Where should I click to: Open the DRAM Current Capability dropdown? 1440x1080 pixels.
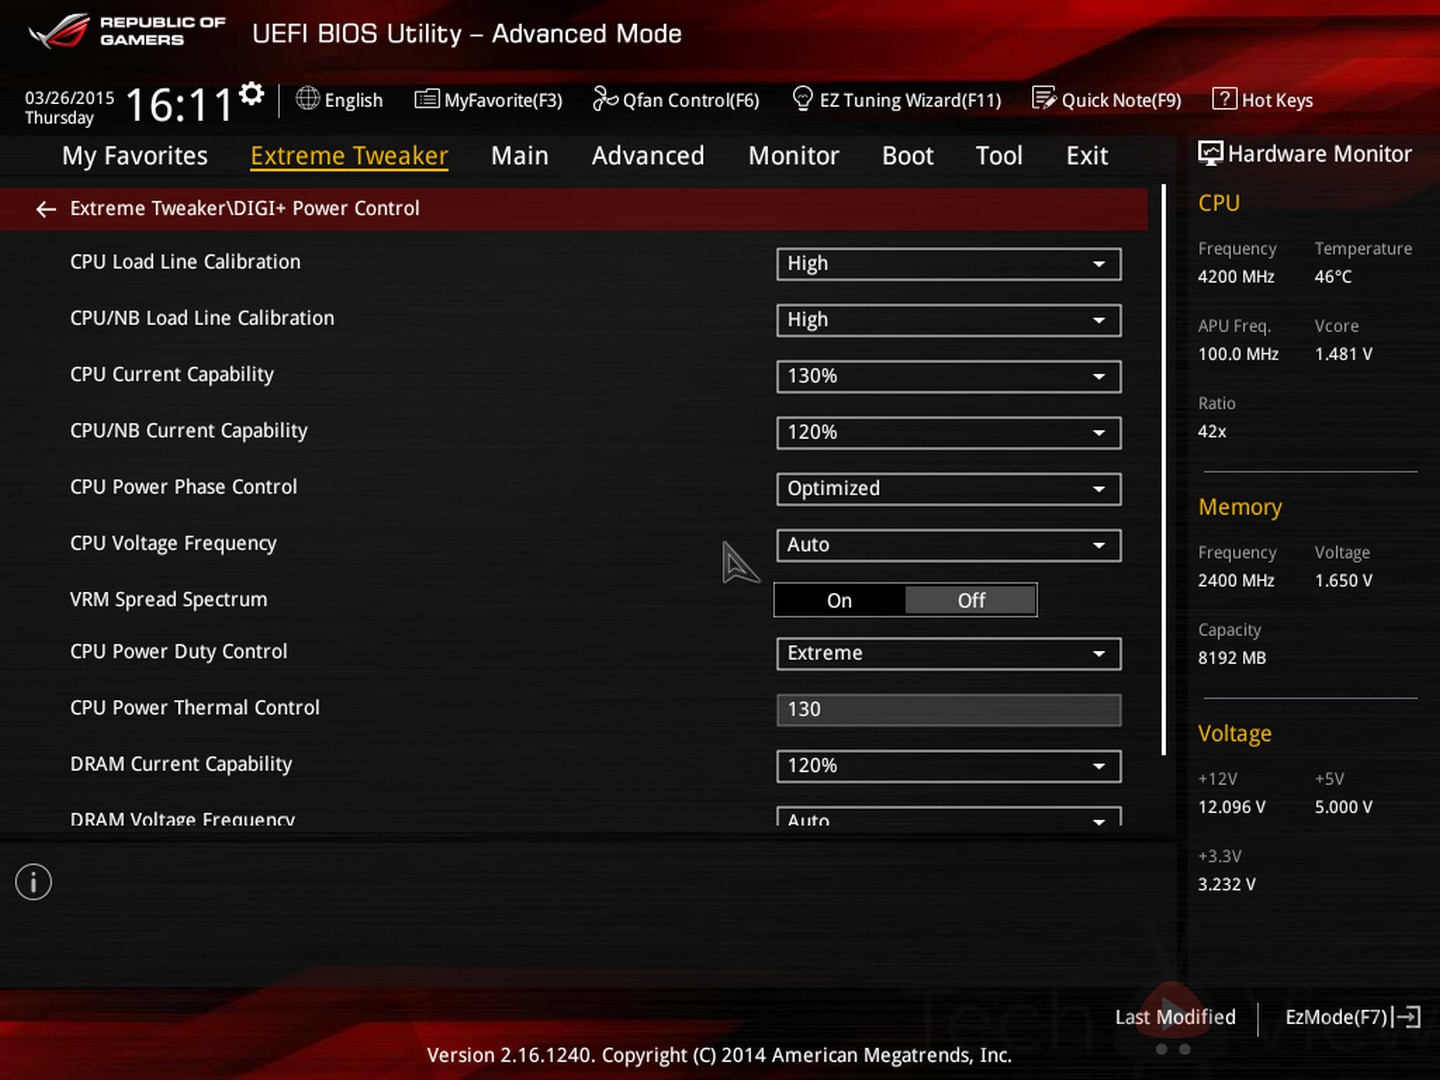pos(948,766)
